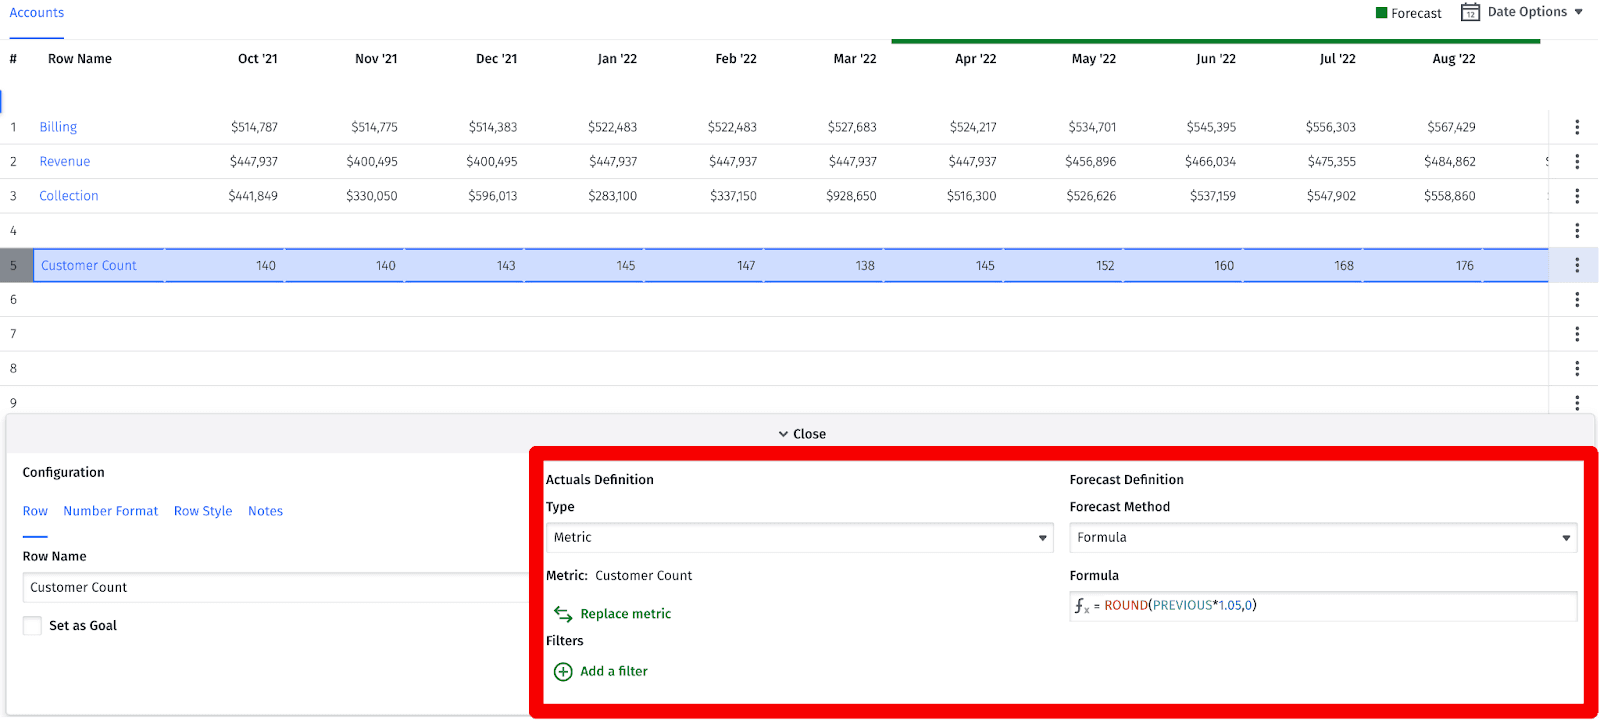Screen dimensions: 1600x720
Task: Open the Forecast Method dropdown showing Formula
Action: pyautogui.click(x=1323, y=537)
